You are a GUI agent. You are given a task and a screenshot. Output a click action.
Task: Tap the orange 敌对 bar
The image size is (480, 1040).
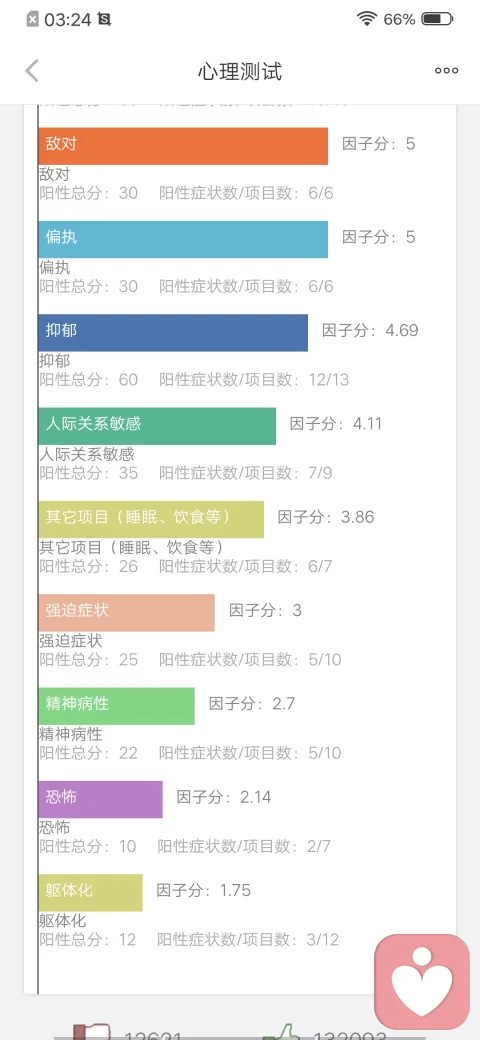point(183,146)
